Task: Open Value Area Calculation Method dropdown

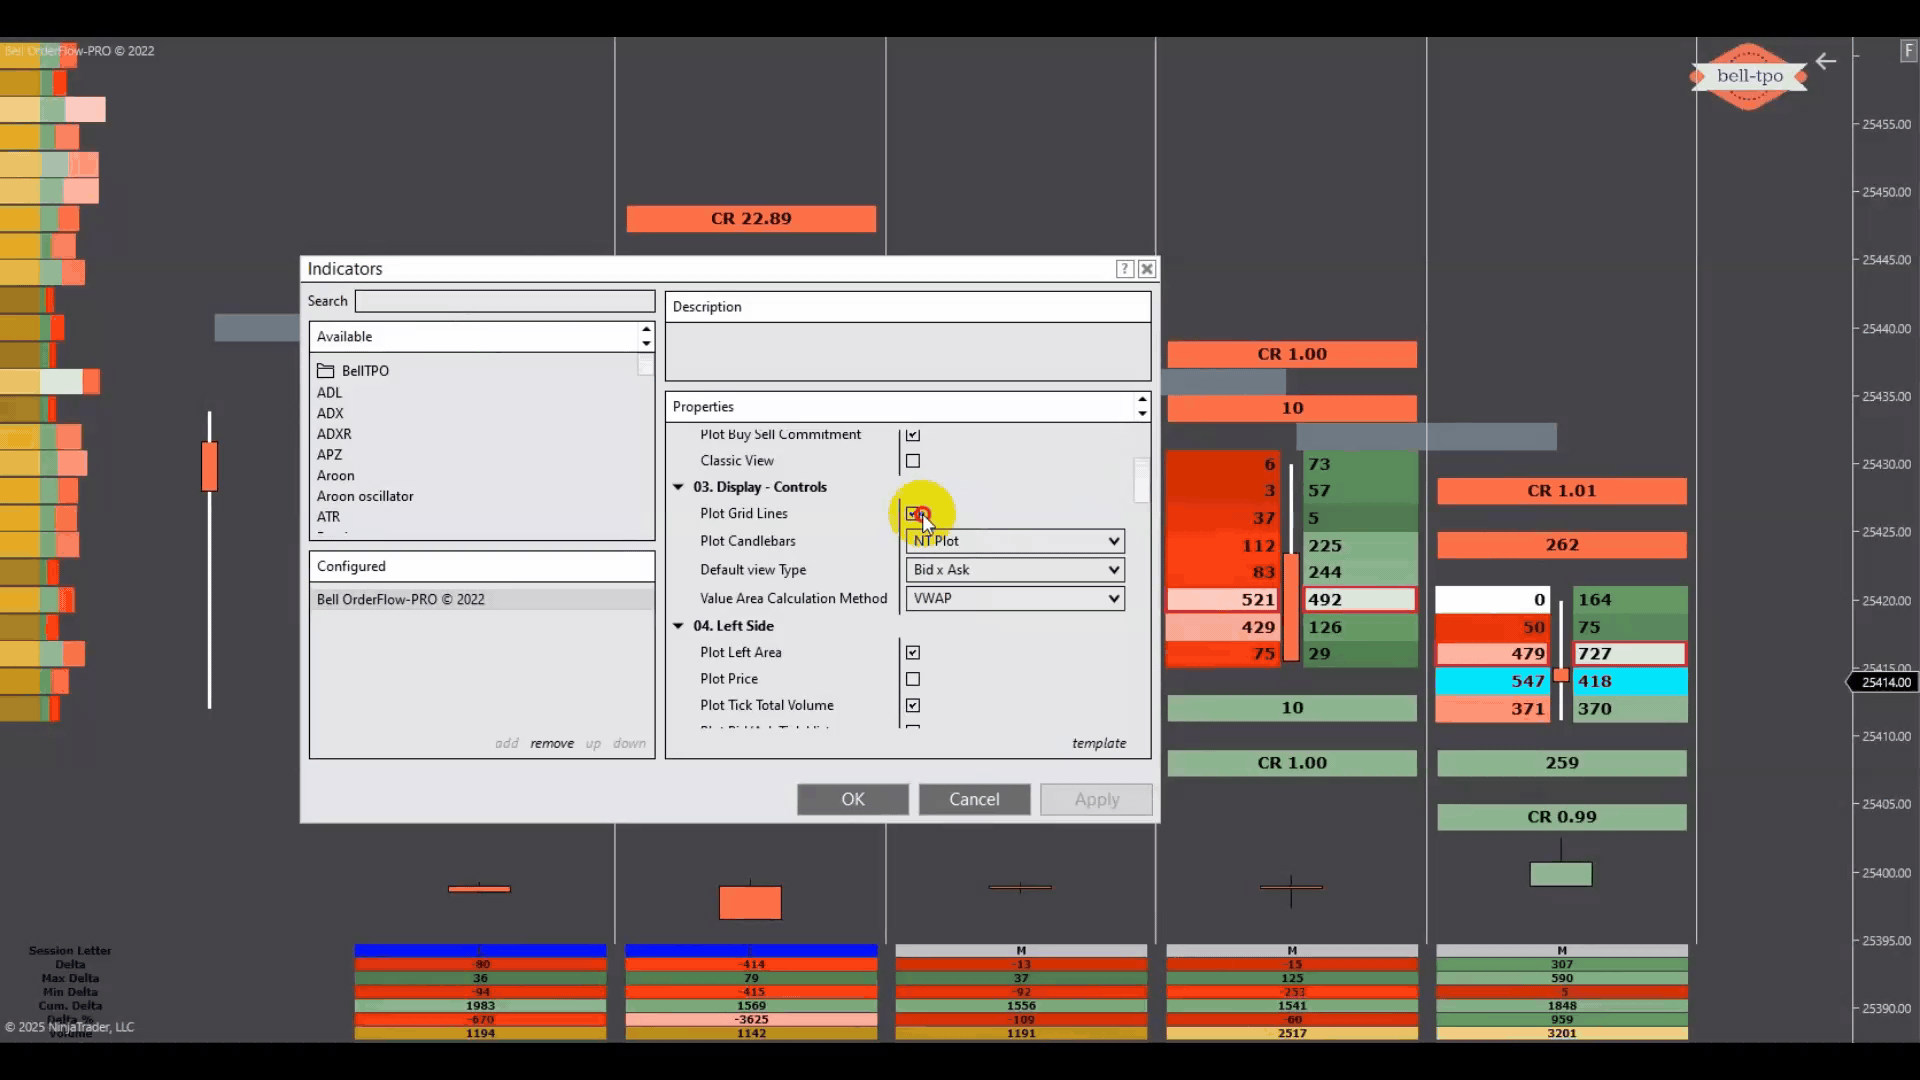Action: point(1015,598)
